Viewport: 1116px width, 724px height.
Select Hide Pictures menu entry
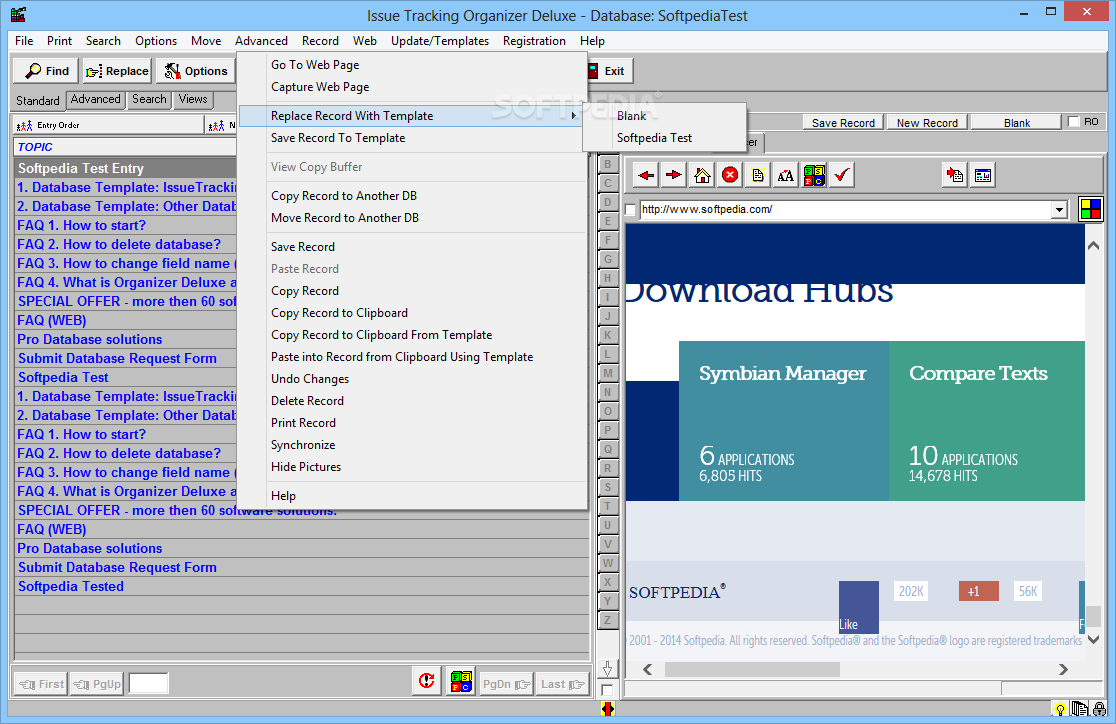click(x=305, y=467)
